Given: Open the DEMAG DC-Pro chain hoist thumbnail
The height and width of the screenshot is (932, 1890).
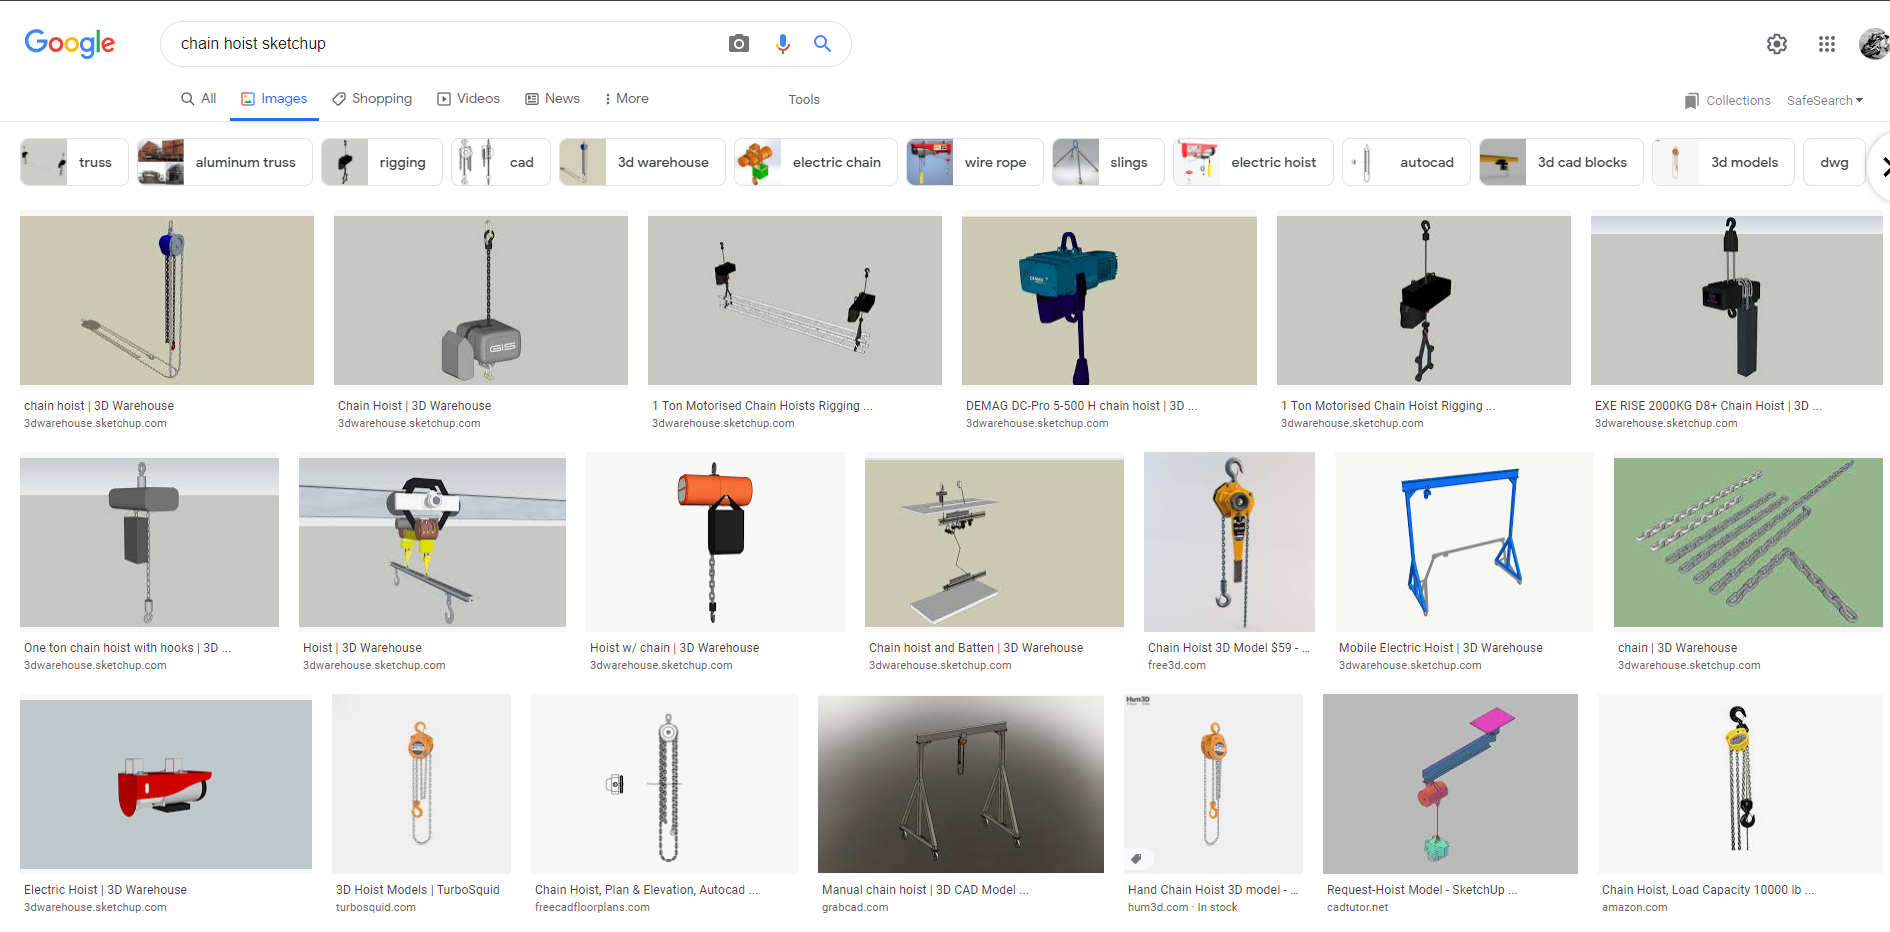Looking at the screenshot, I should coord(1108,300).
